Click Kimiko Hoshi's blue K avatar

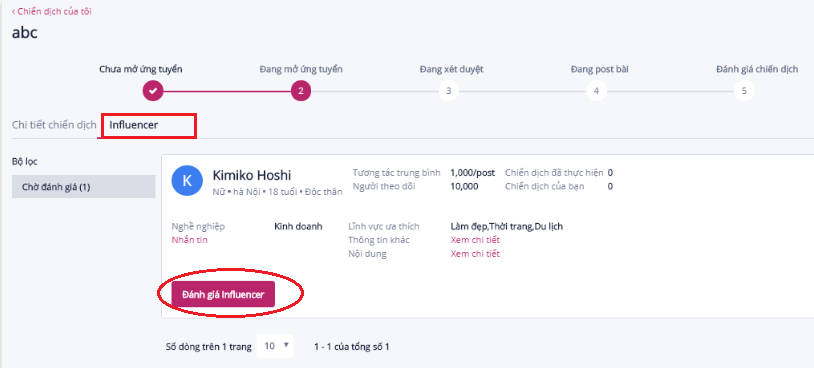tap(187, 181)
